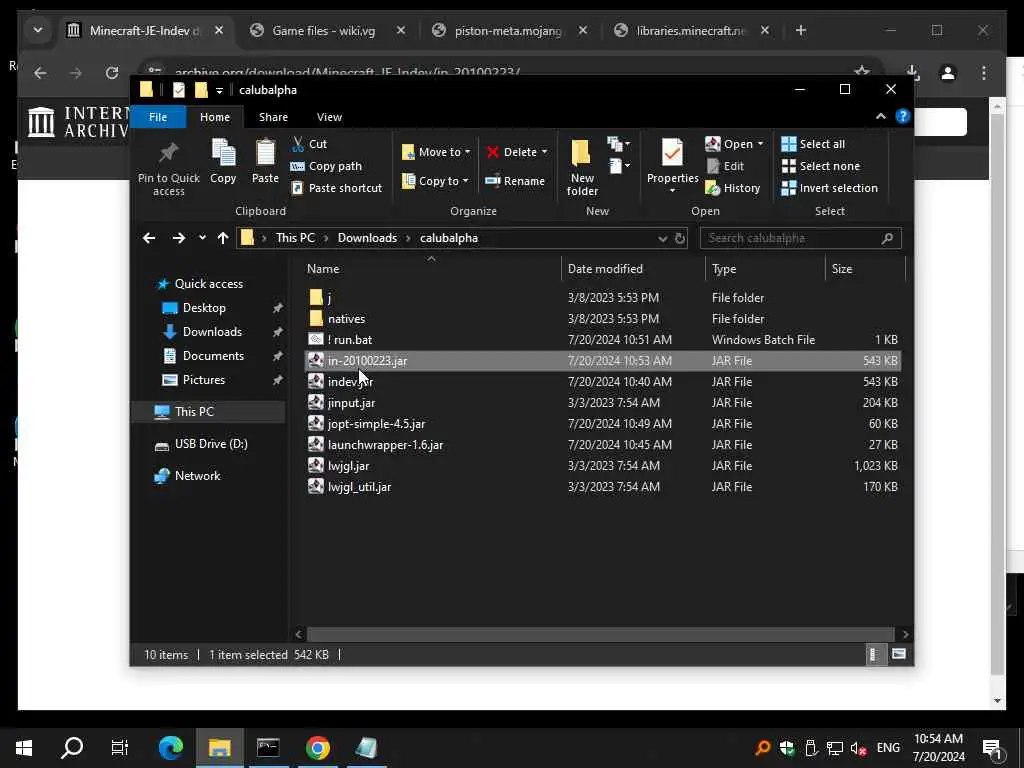Go back in File Explorer
The width and height of the screenshot is (1024, 768).
pos(149,238)
